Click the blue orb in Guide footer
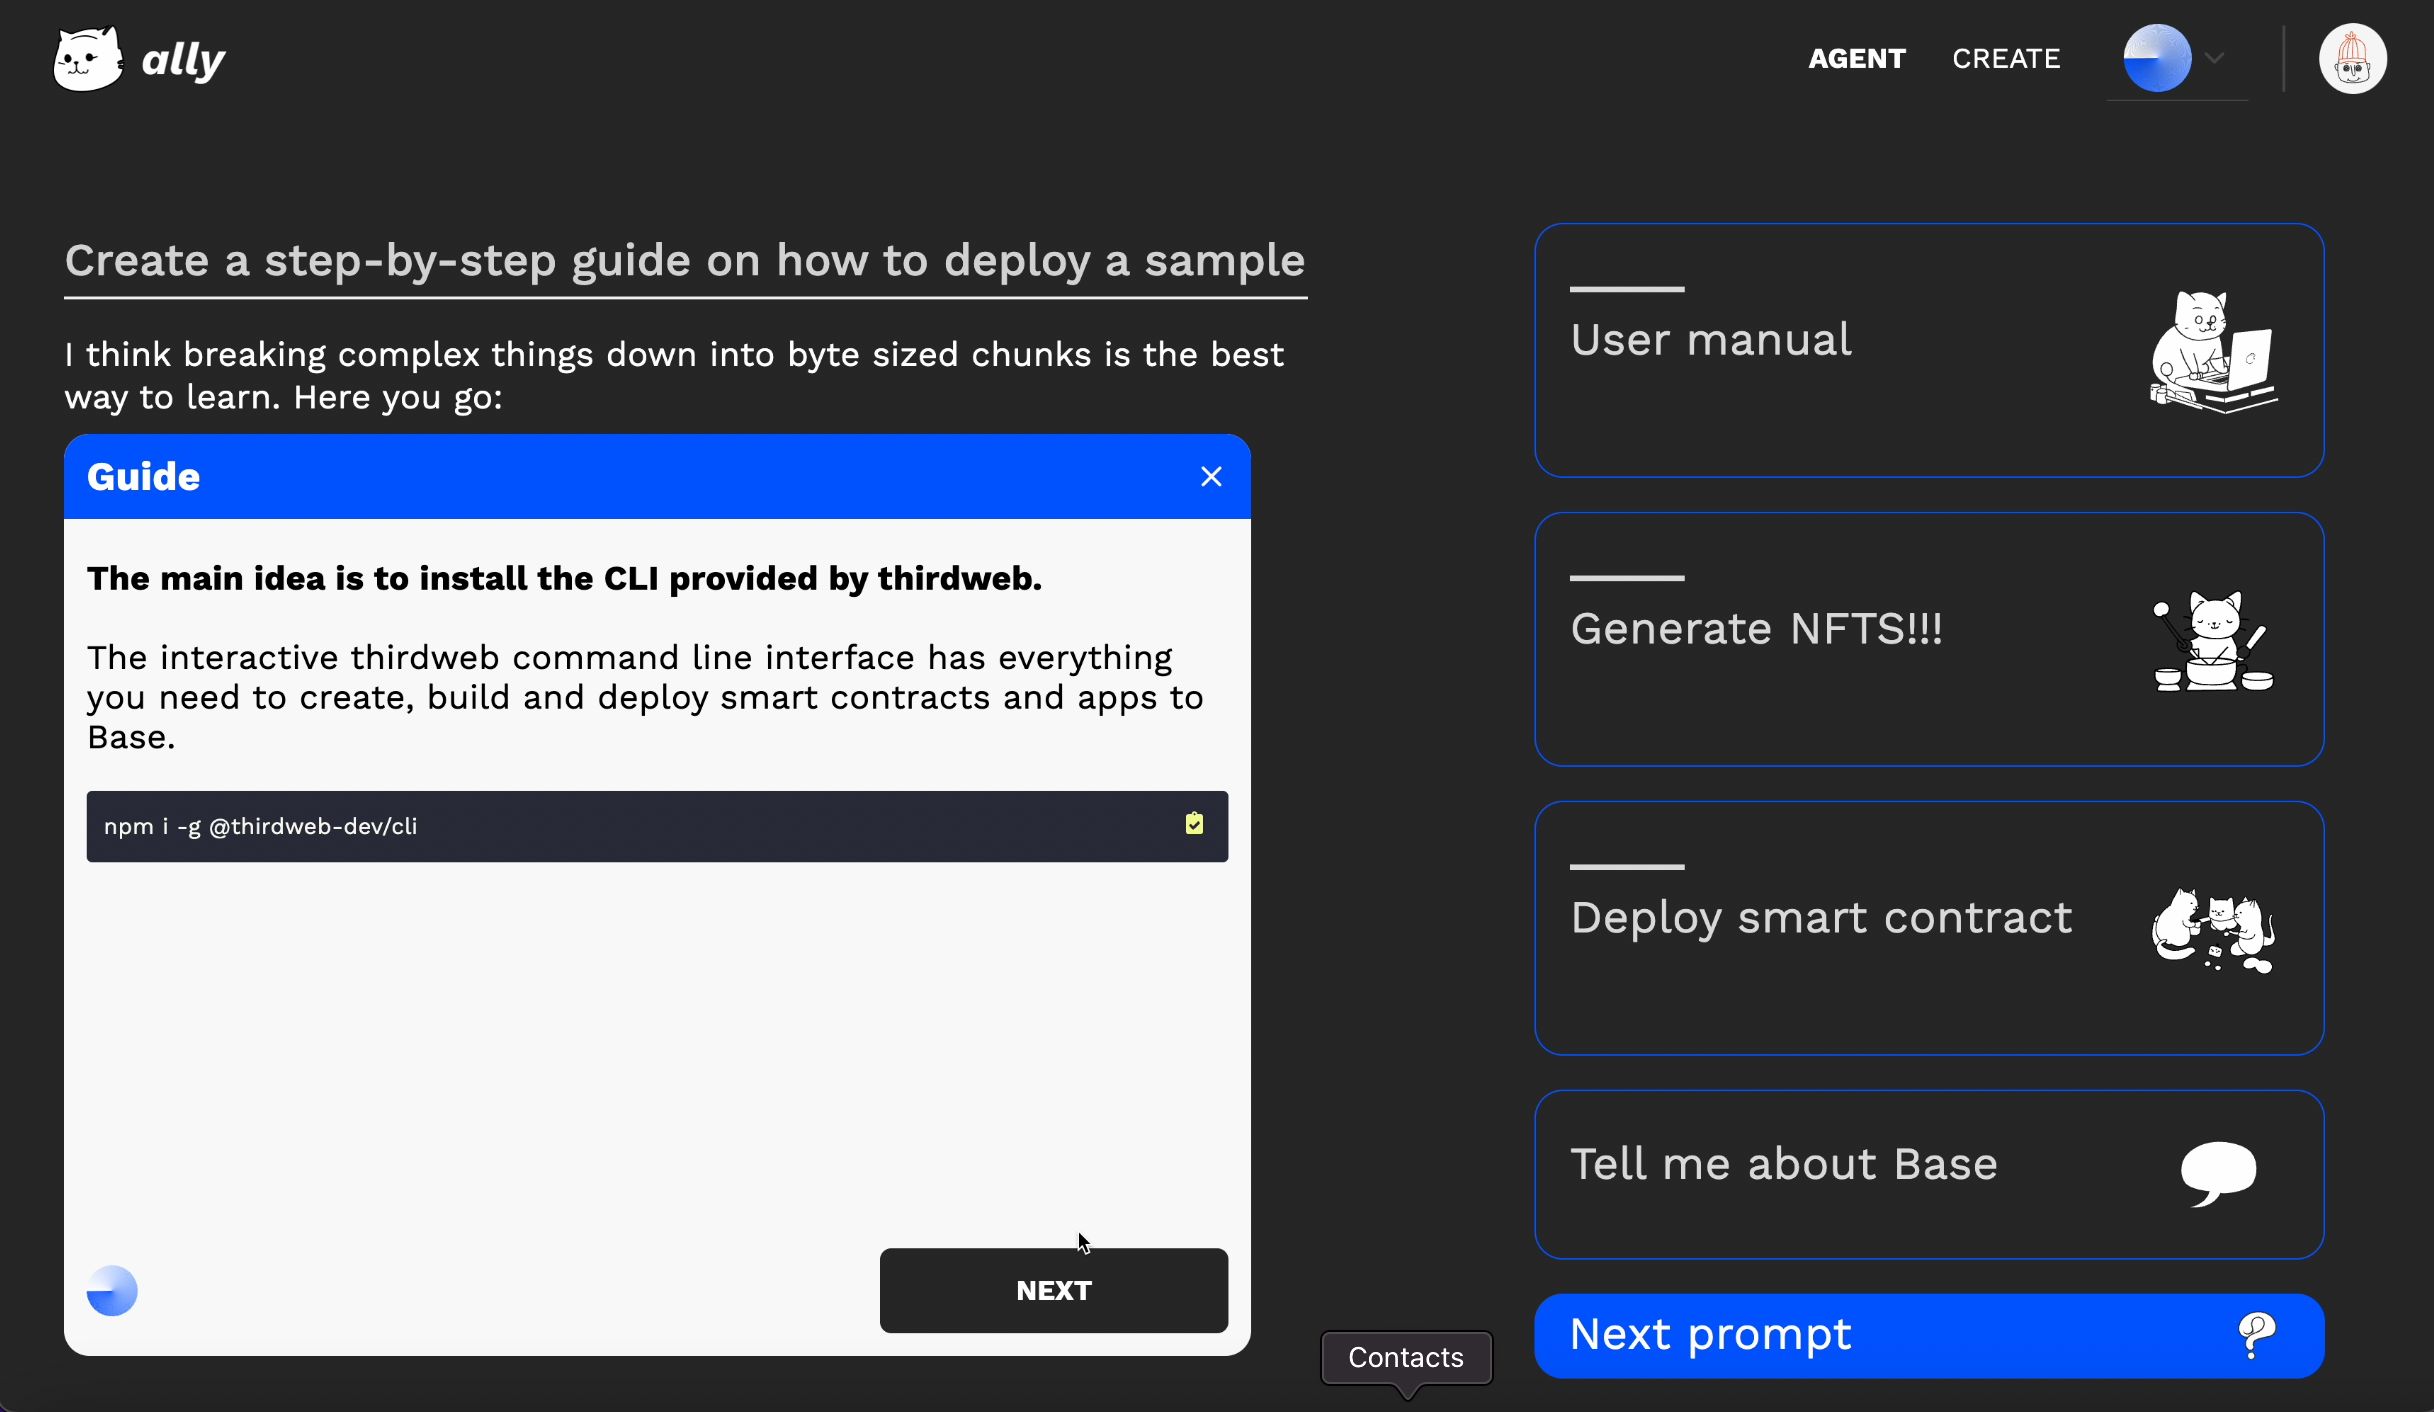This screenshot has height=1412, width=2434. pos(112,1291)
